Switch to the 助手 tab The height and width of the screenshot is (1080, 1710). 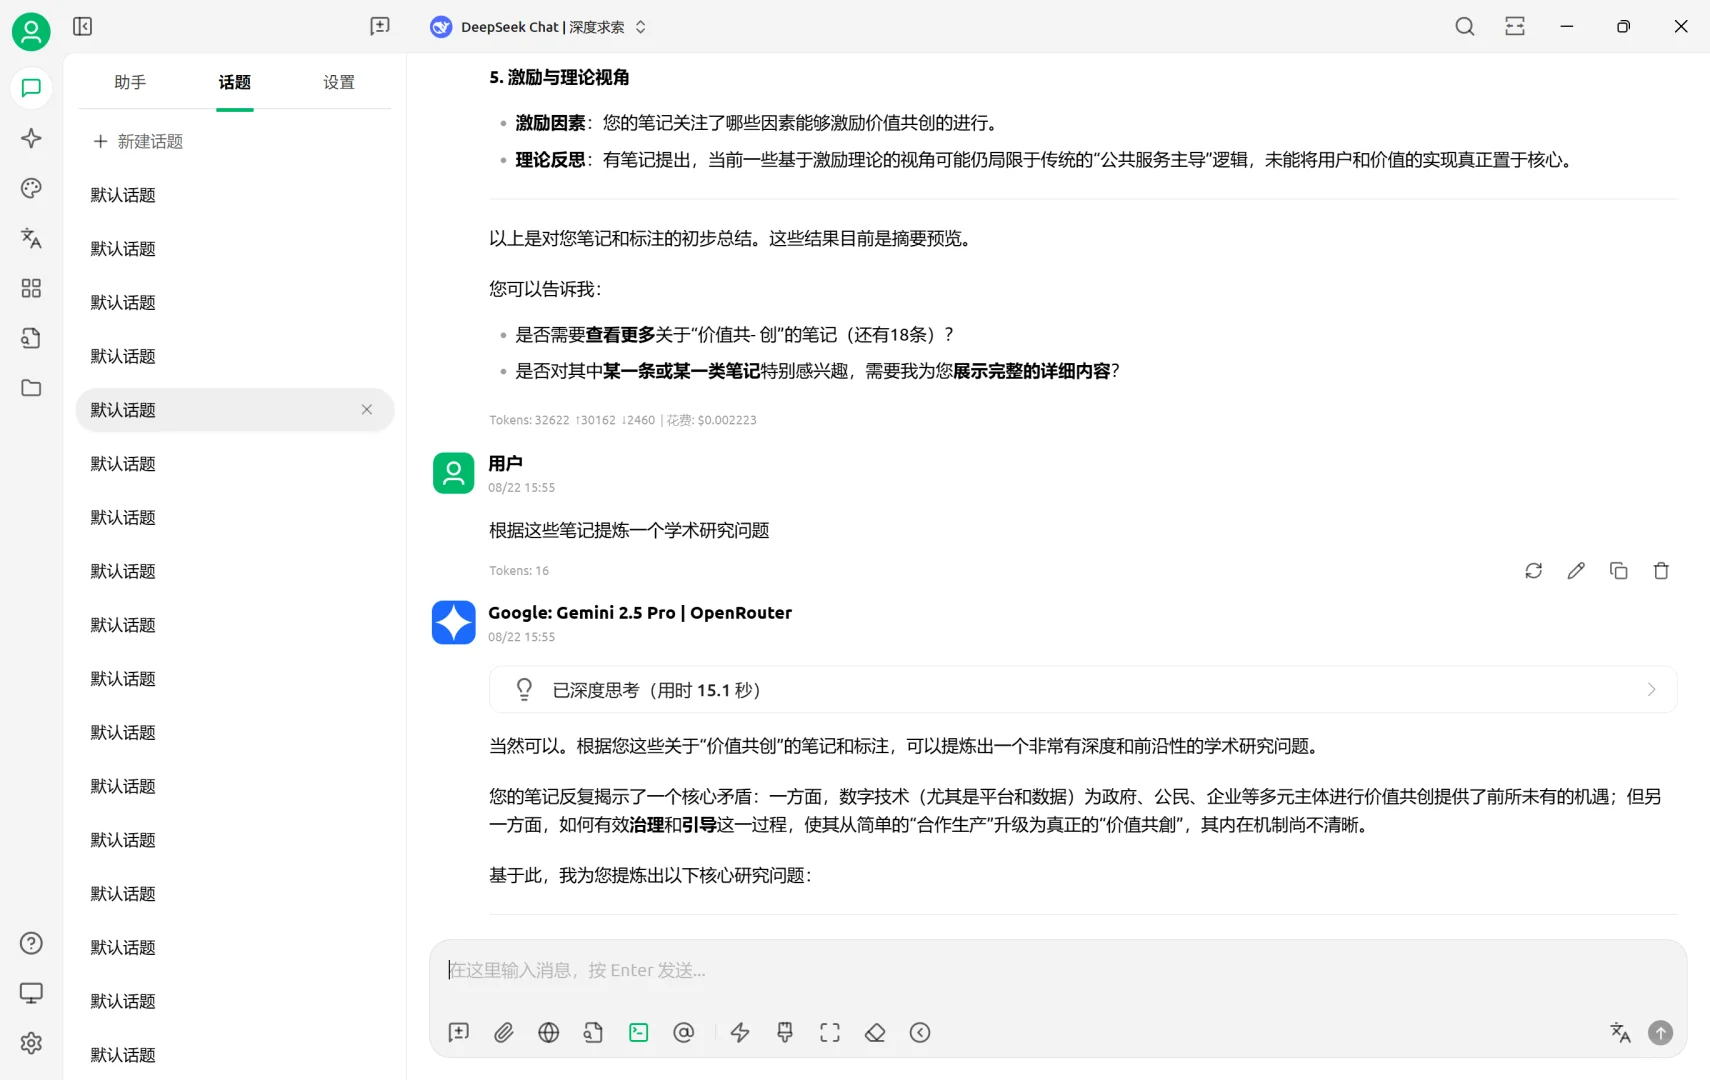click(x=130, y=83)
